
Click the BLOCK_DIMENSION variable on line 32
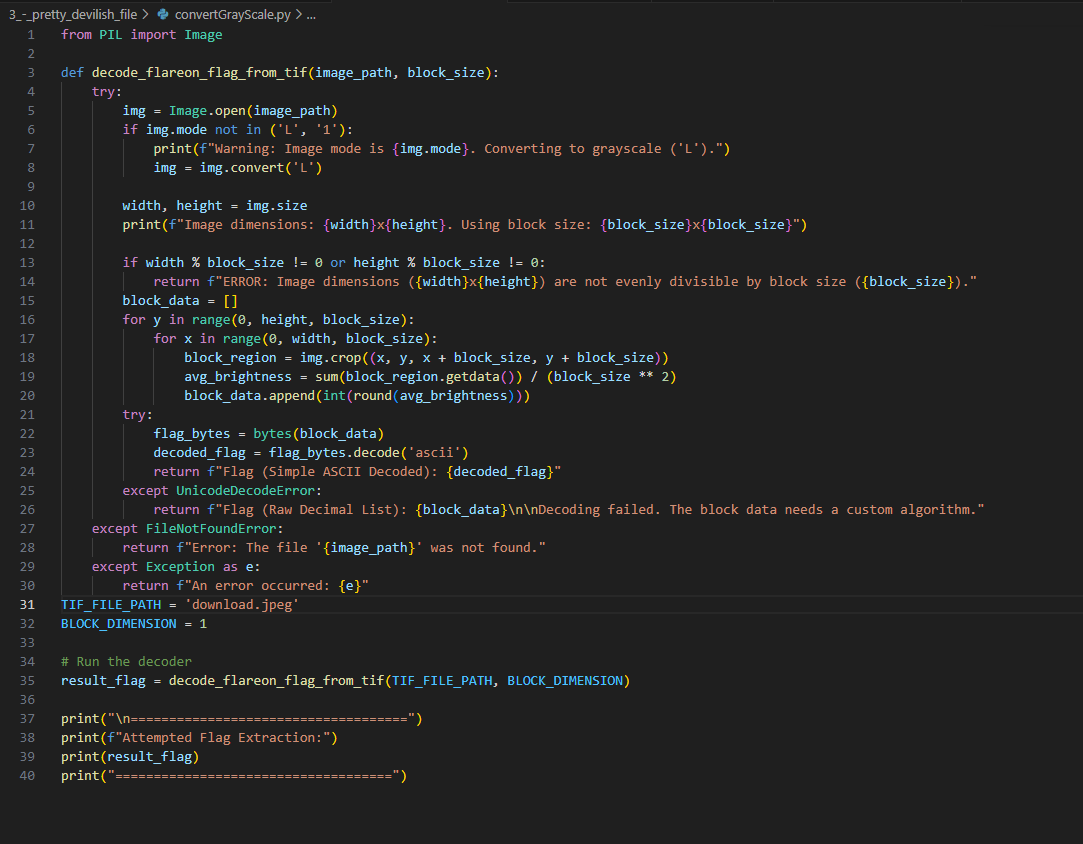coord(118,623)
